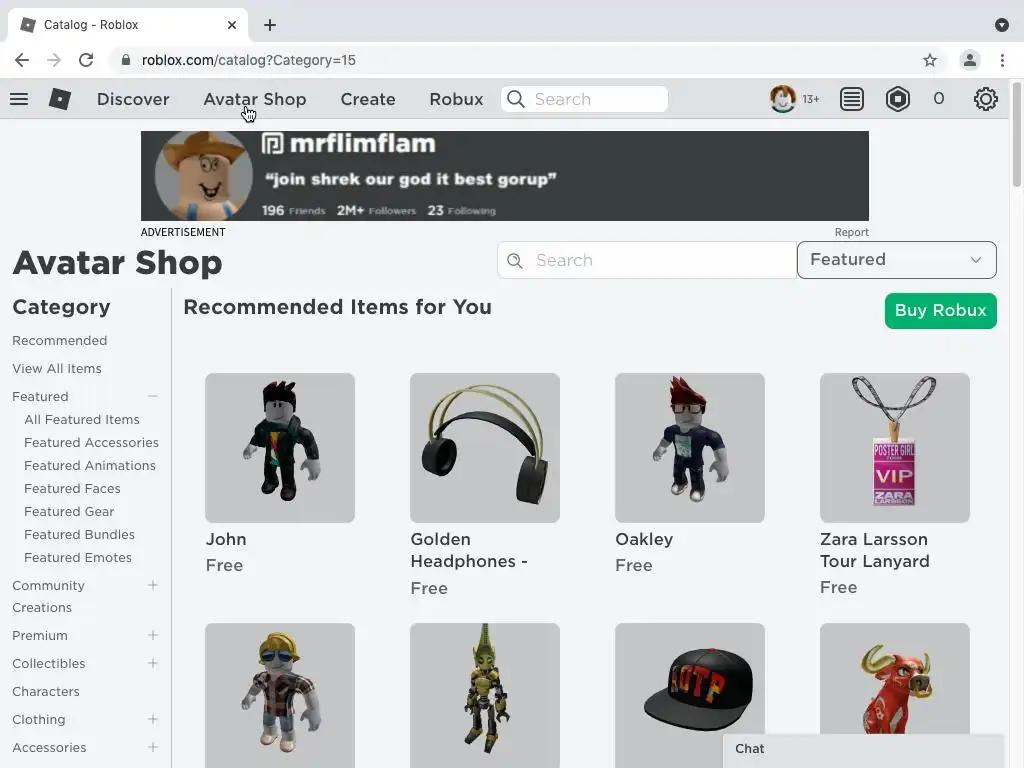Click magnifier icon in top navbar search

click(515, 99)
